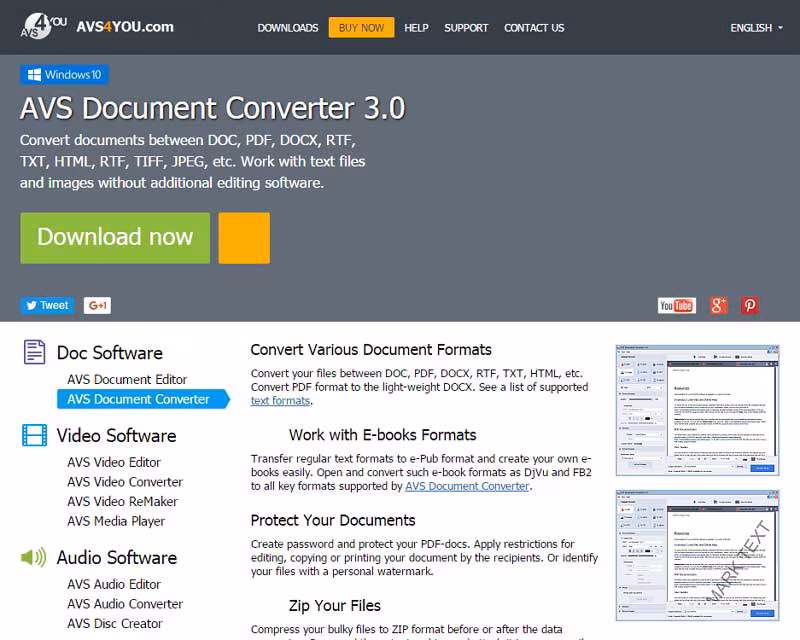Click the Audio Software speaker icon
The height and width of the screenshot is (640, 800).
(x=34, y=557)
